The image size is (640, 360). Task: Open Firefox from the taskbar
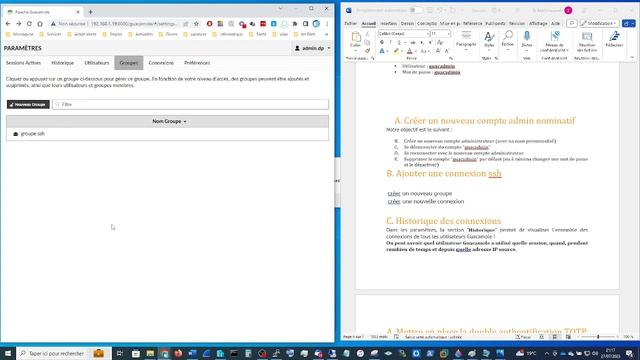(178, 353)
